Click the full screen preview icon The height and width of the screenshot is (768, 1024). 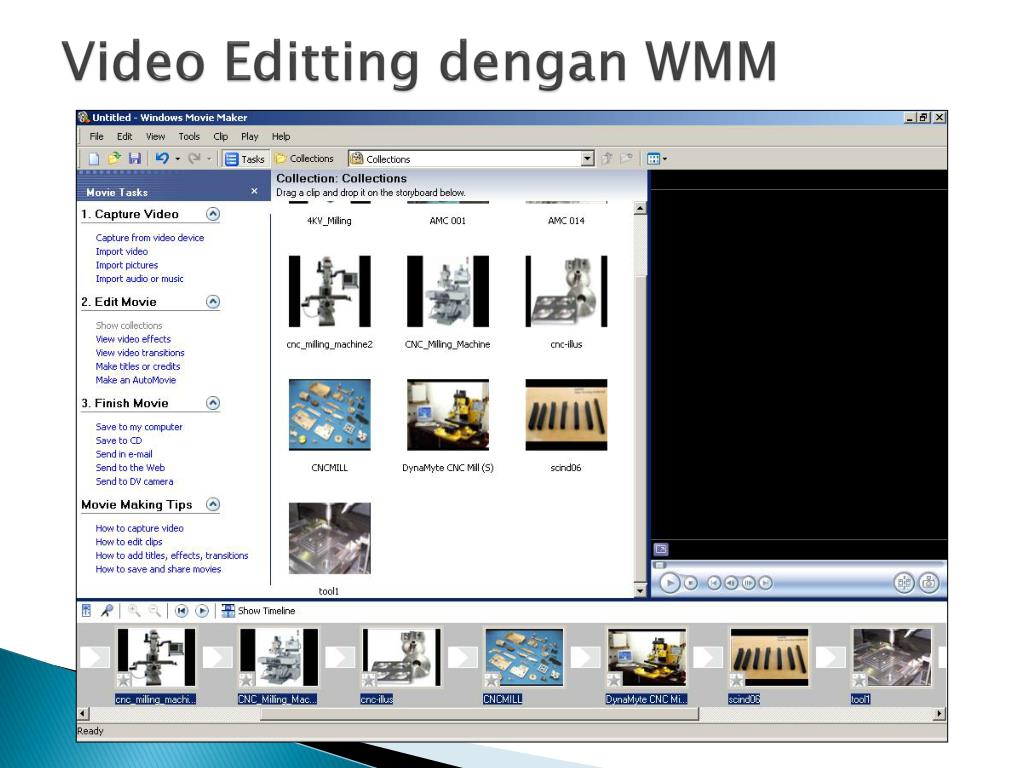[661, 549]
